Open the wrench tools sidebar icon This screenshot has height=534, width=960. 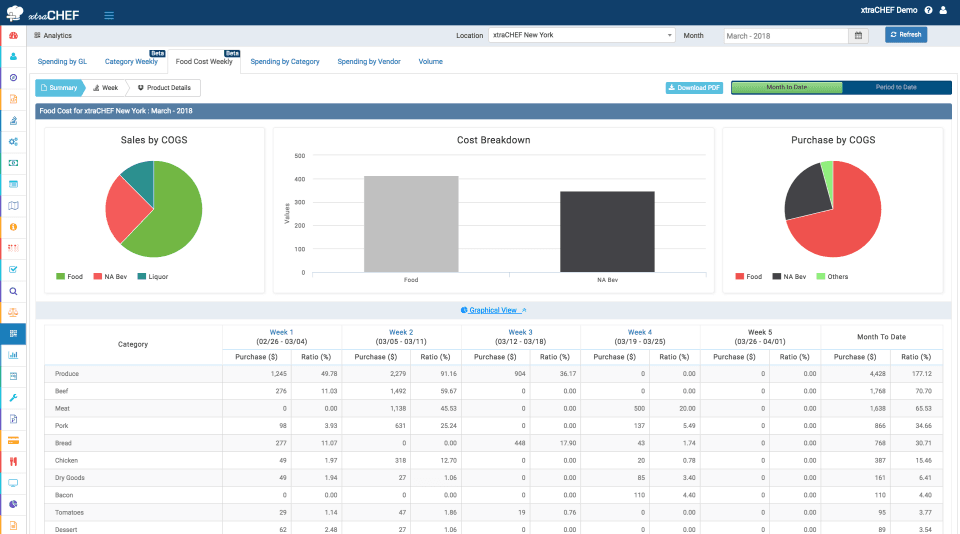13,398
